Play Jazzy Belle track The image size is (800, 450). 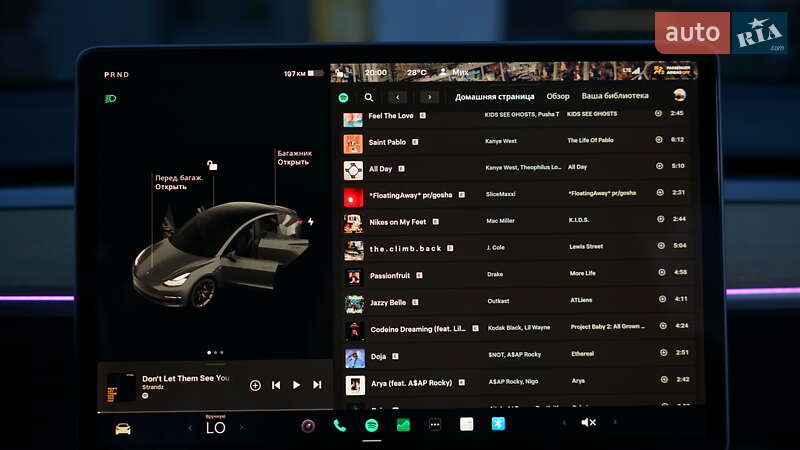pyautogui.click(x=517, y=303)
